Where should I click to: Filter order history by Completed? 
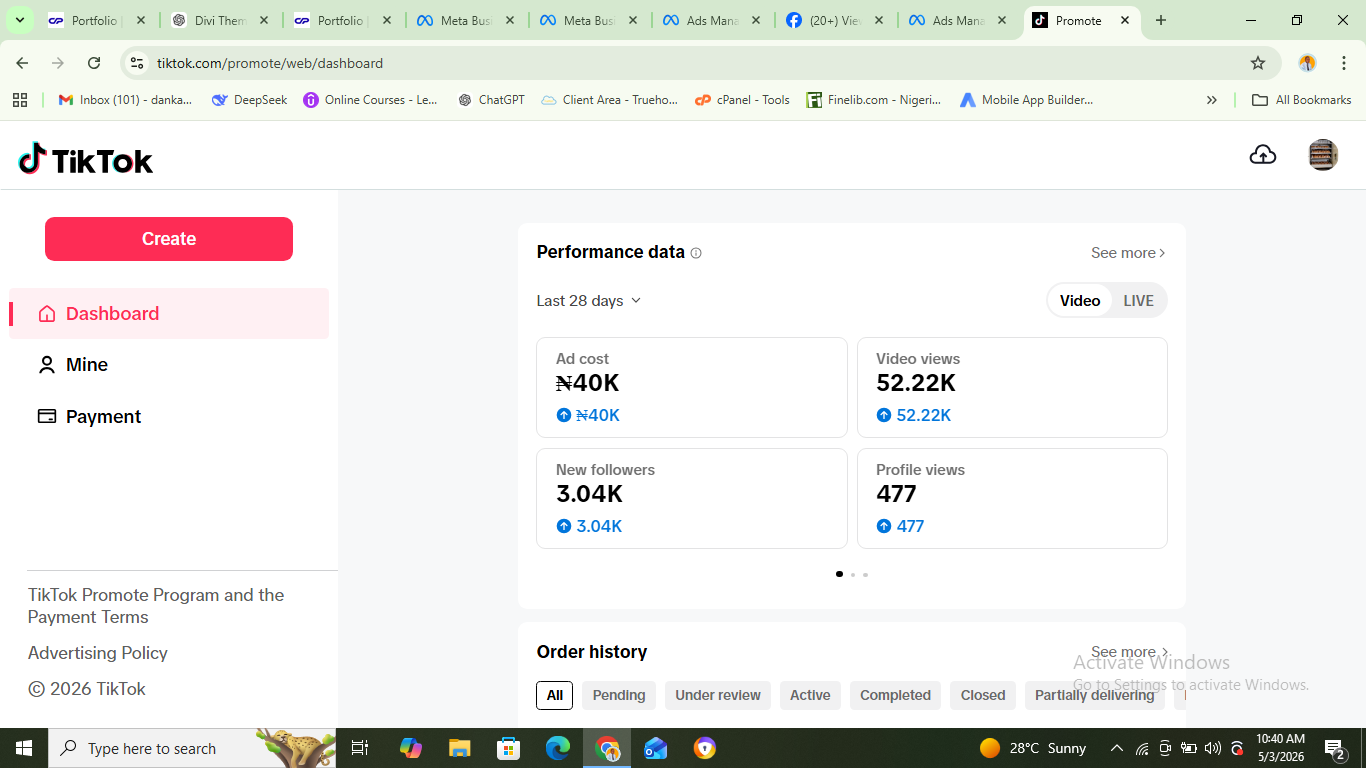[895, 696]
